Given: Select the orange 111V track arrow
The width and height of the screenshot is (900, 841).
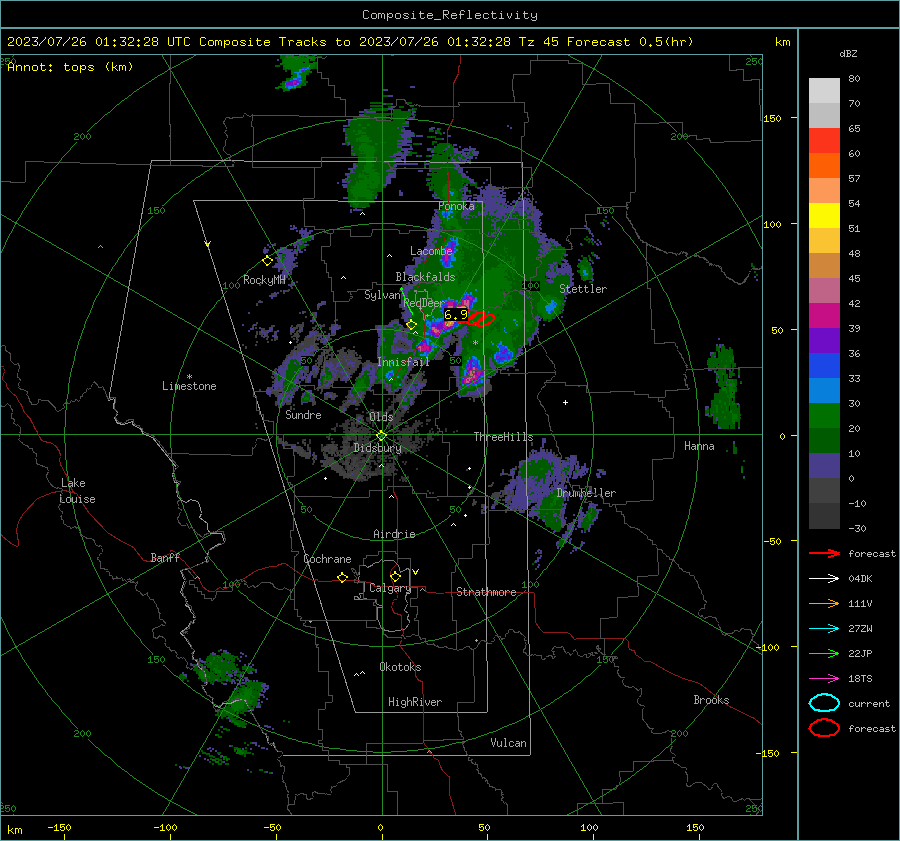Looking at the screenshot, I should [x=824, y=603].
